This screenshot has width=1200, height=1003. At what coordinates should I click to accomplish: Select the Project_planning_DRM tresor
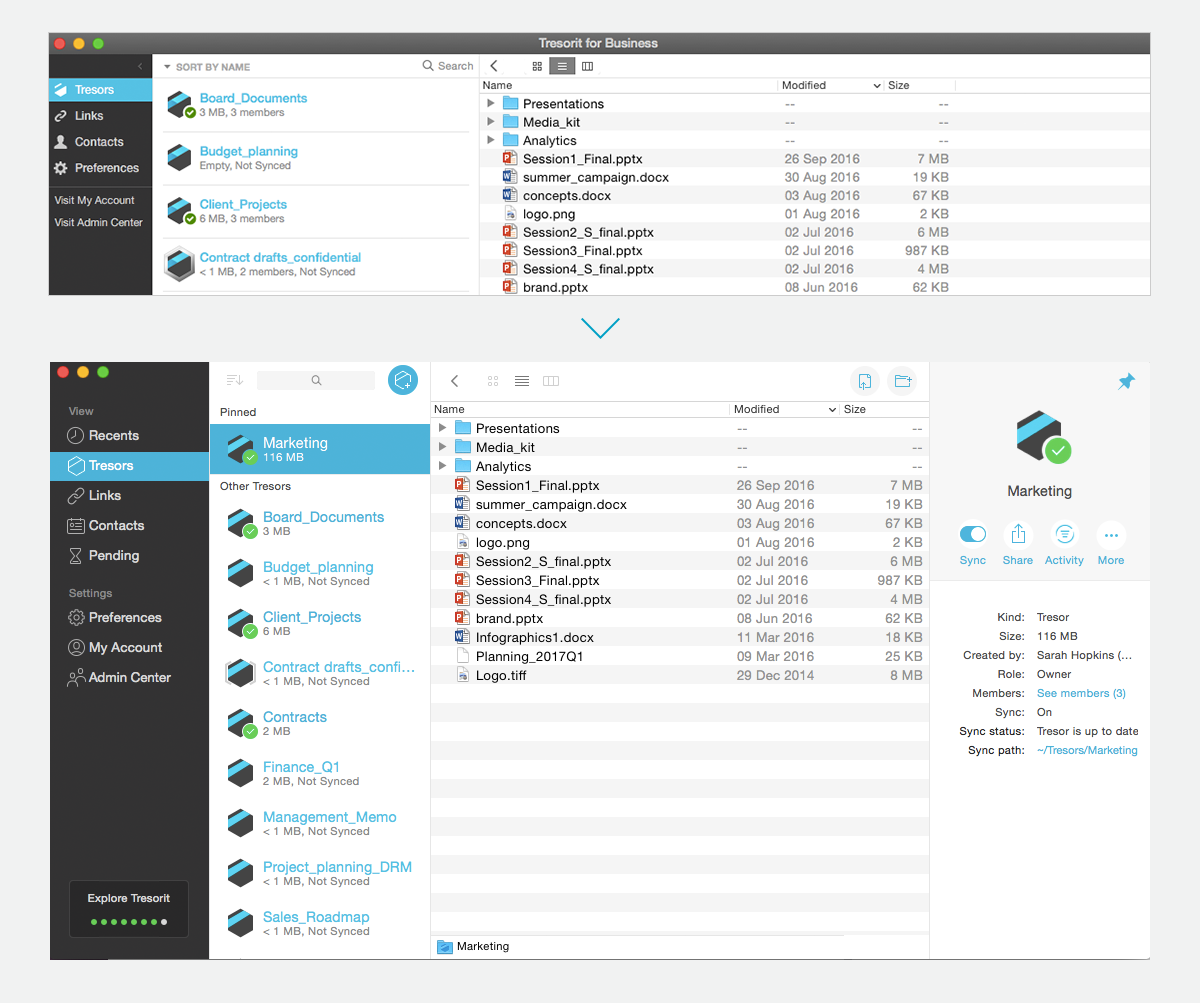click(320, 873)
